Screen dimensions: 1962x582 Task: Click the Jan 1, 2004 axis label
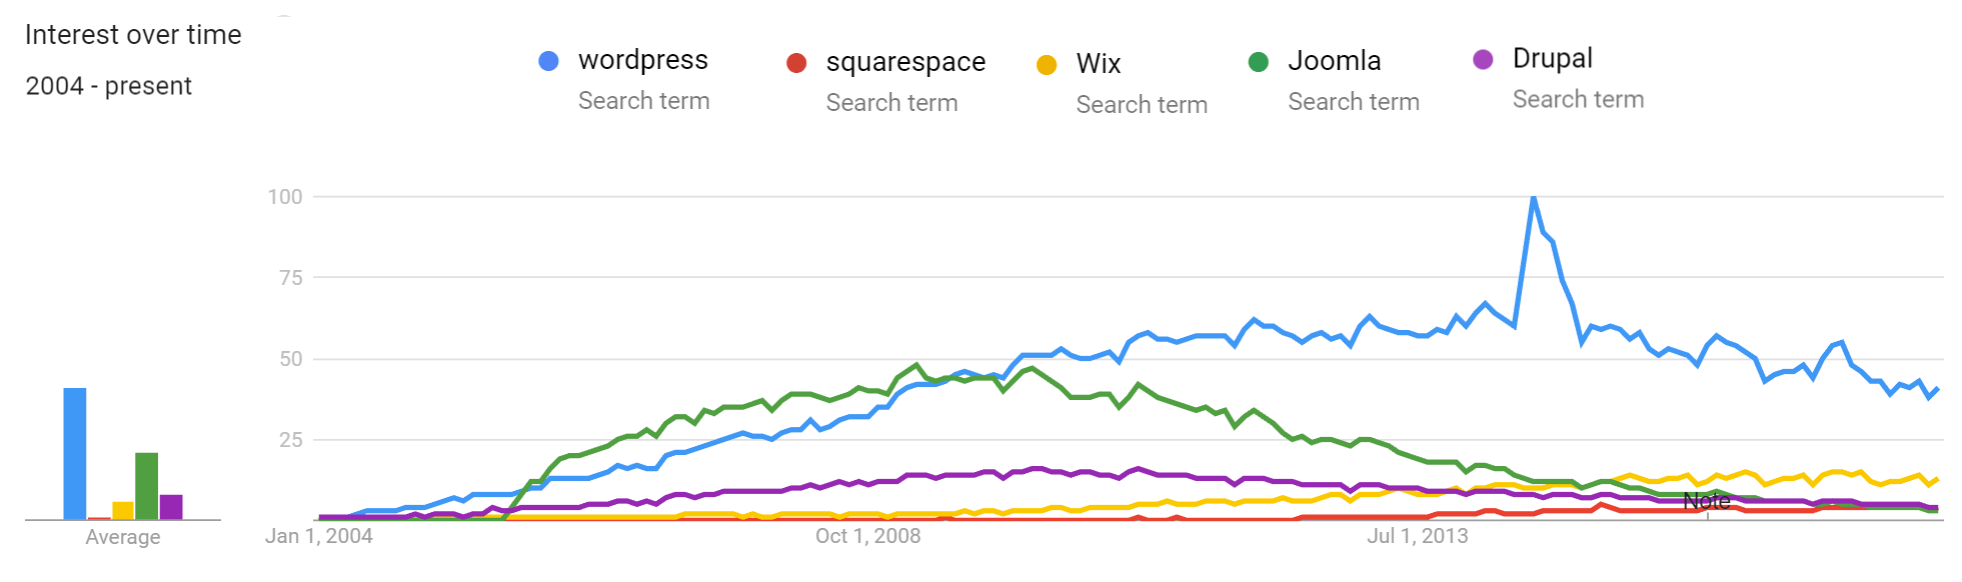[319, 536]
